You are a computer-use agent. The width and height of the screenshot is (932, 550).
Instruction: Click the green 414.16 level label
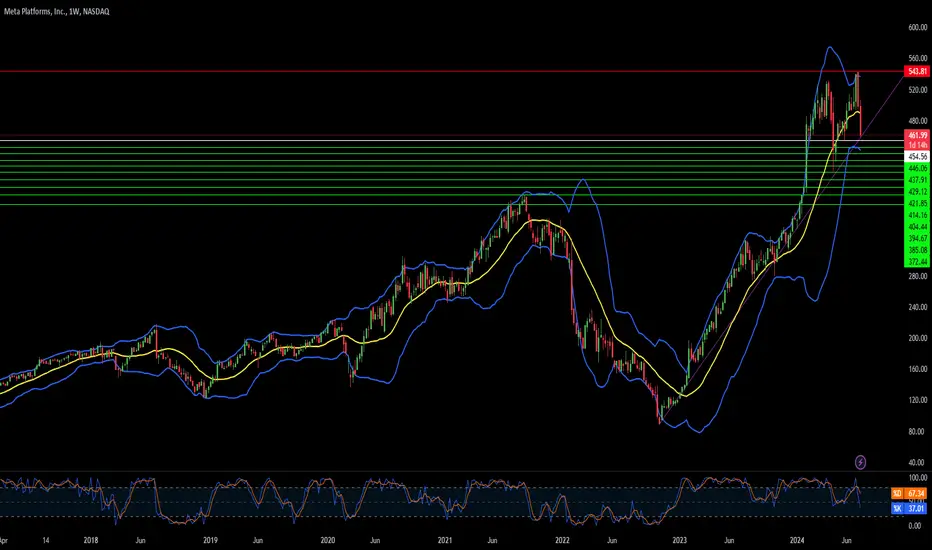[x=917, y=215]
